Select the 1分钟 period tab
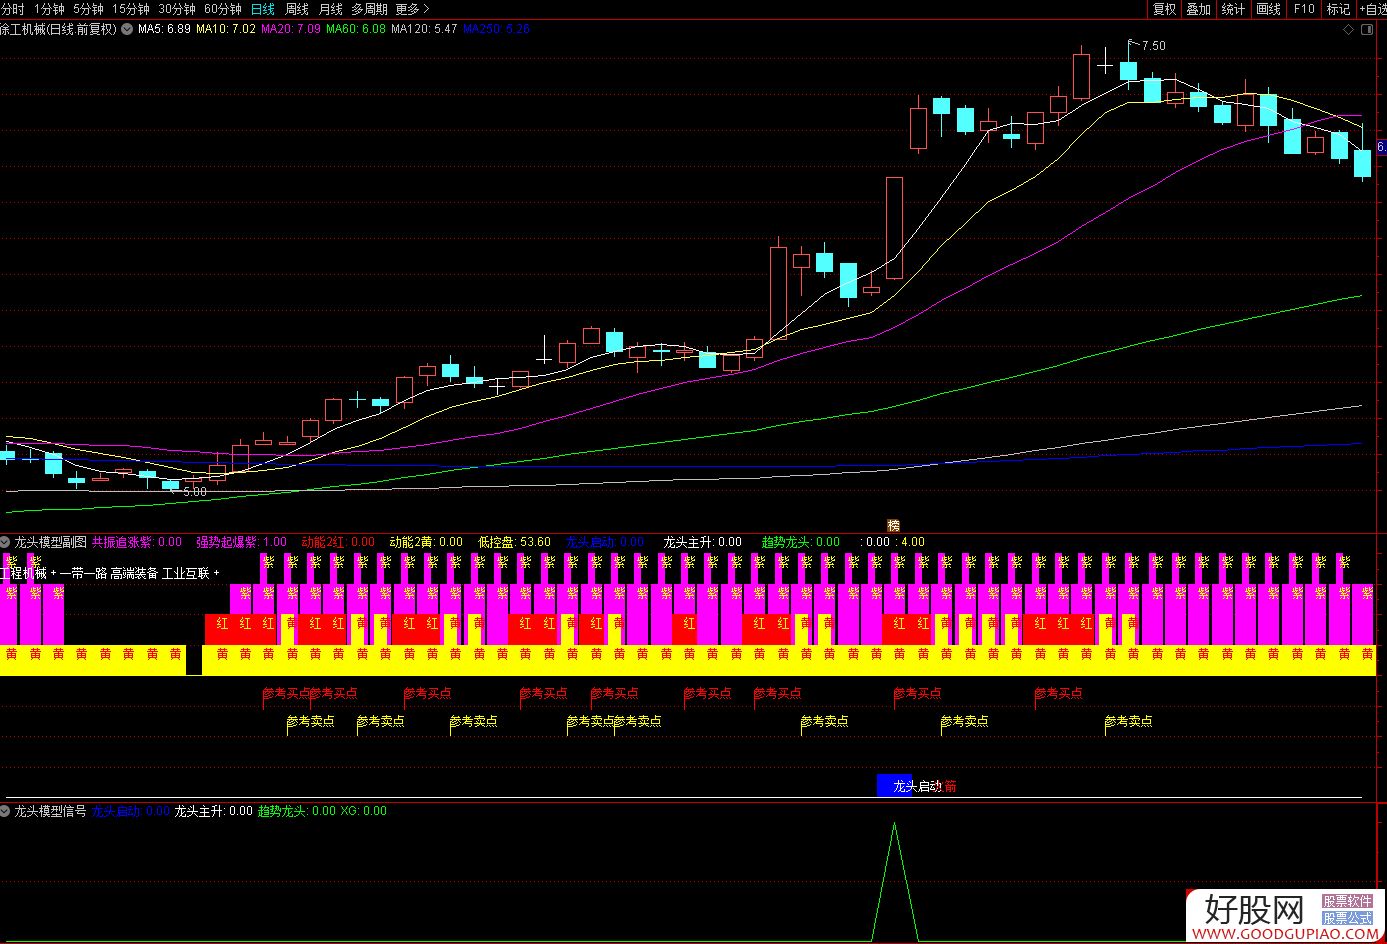 pyautogui.click(x=49, y=9)
